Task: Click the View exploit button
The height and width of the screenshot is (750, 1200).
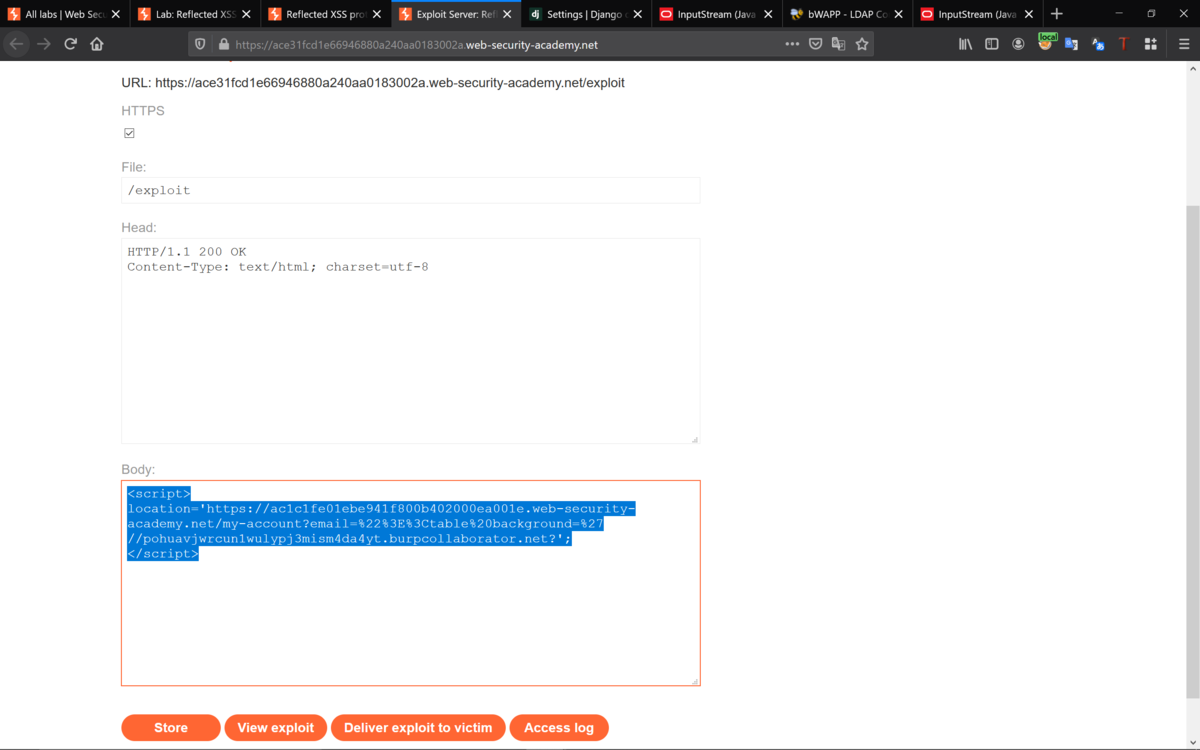Action: click(275, 728)
